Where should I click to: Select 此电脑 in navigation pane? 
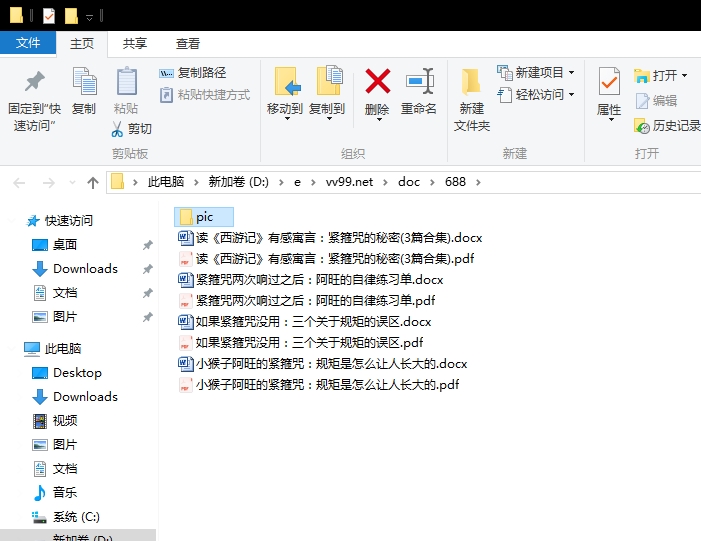(53, 348)
